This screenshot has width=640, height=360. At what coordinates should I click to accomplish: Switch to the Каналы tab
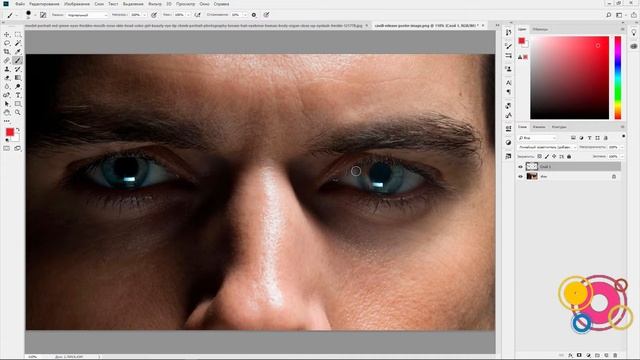click(x=539, y=127)
